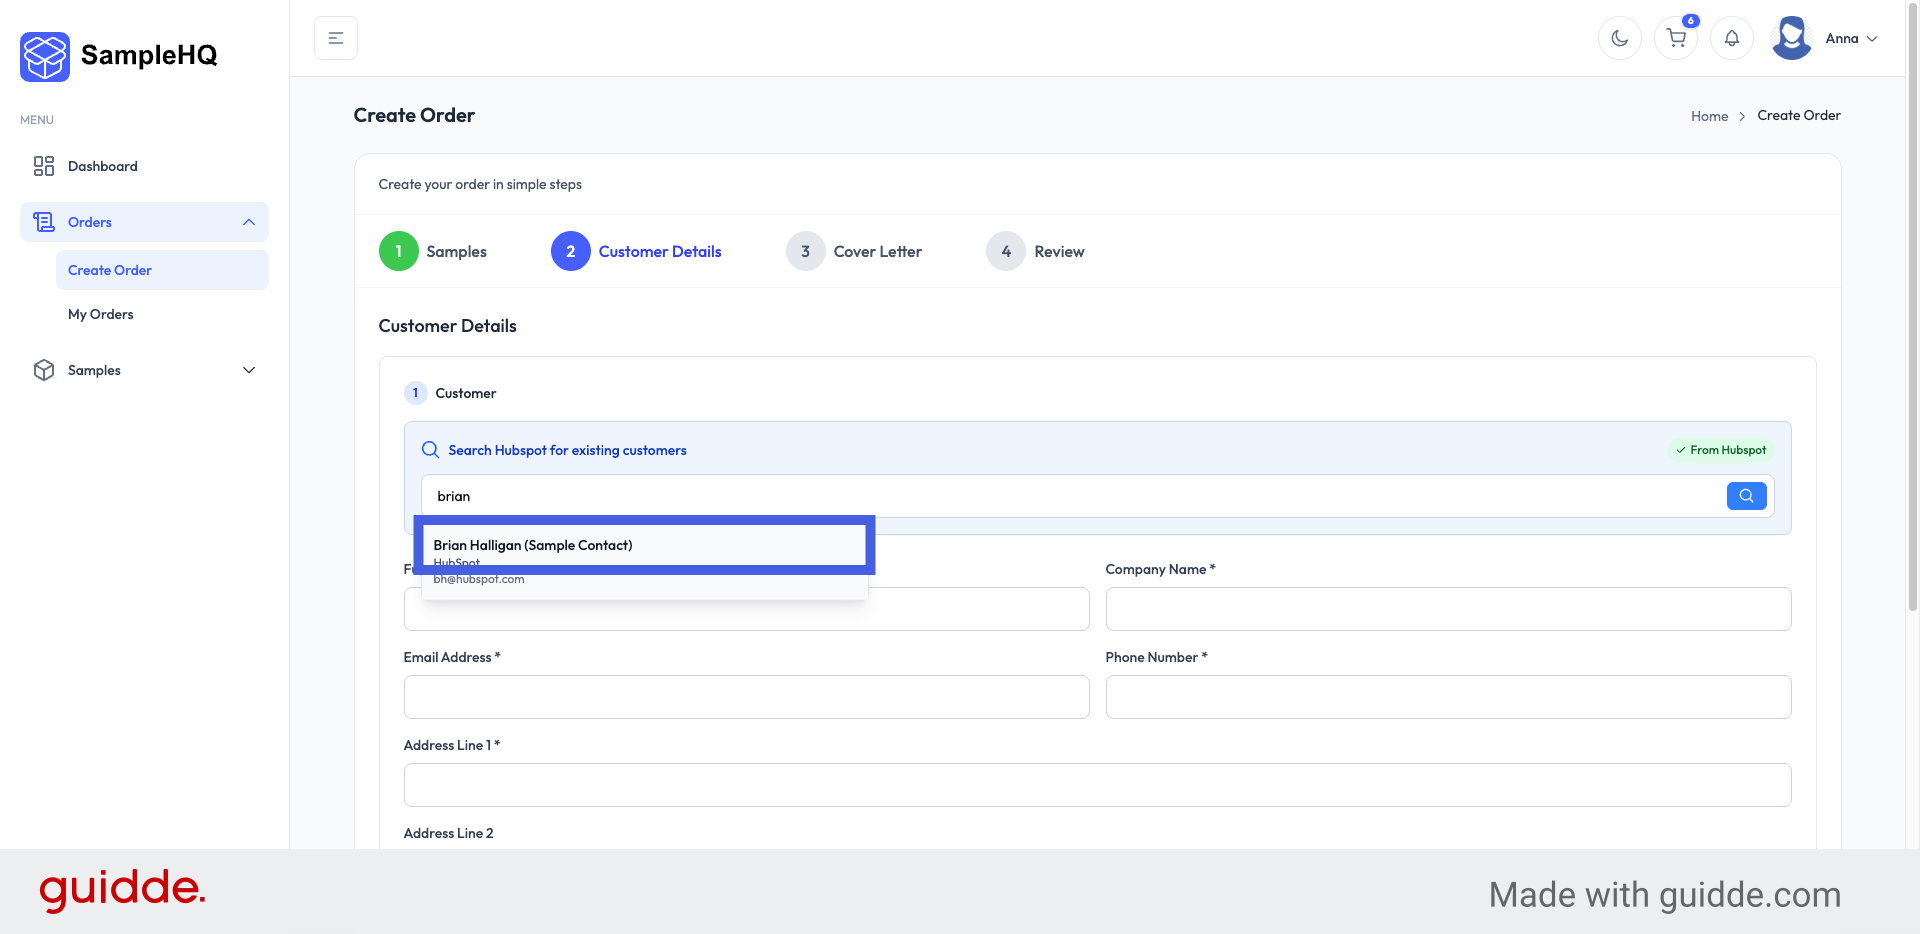Click the My Orders link
The height and width of the screenshot is (934, 1920).
pos(100,313)
